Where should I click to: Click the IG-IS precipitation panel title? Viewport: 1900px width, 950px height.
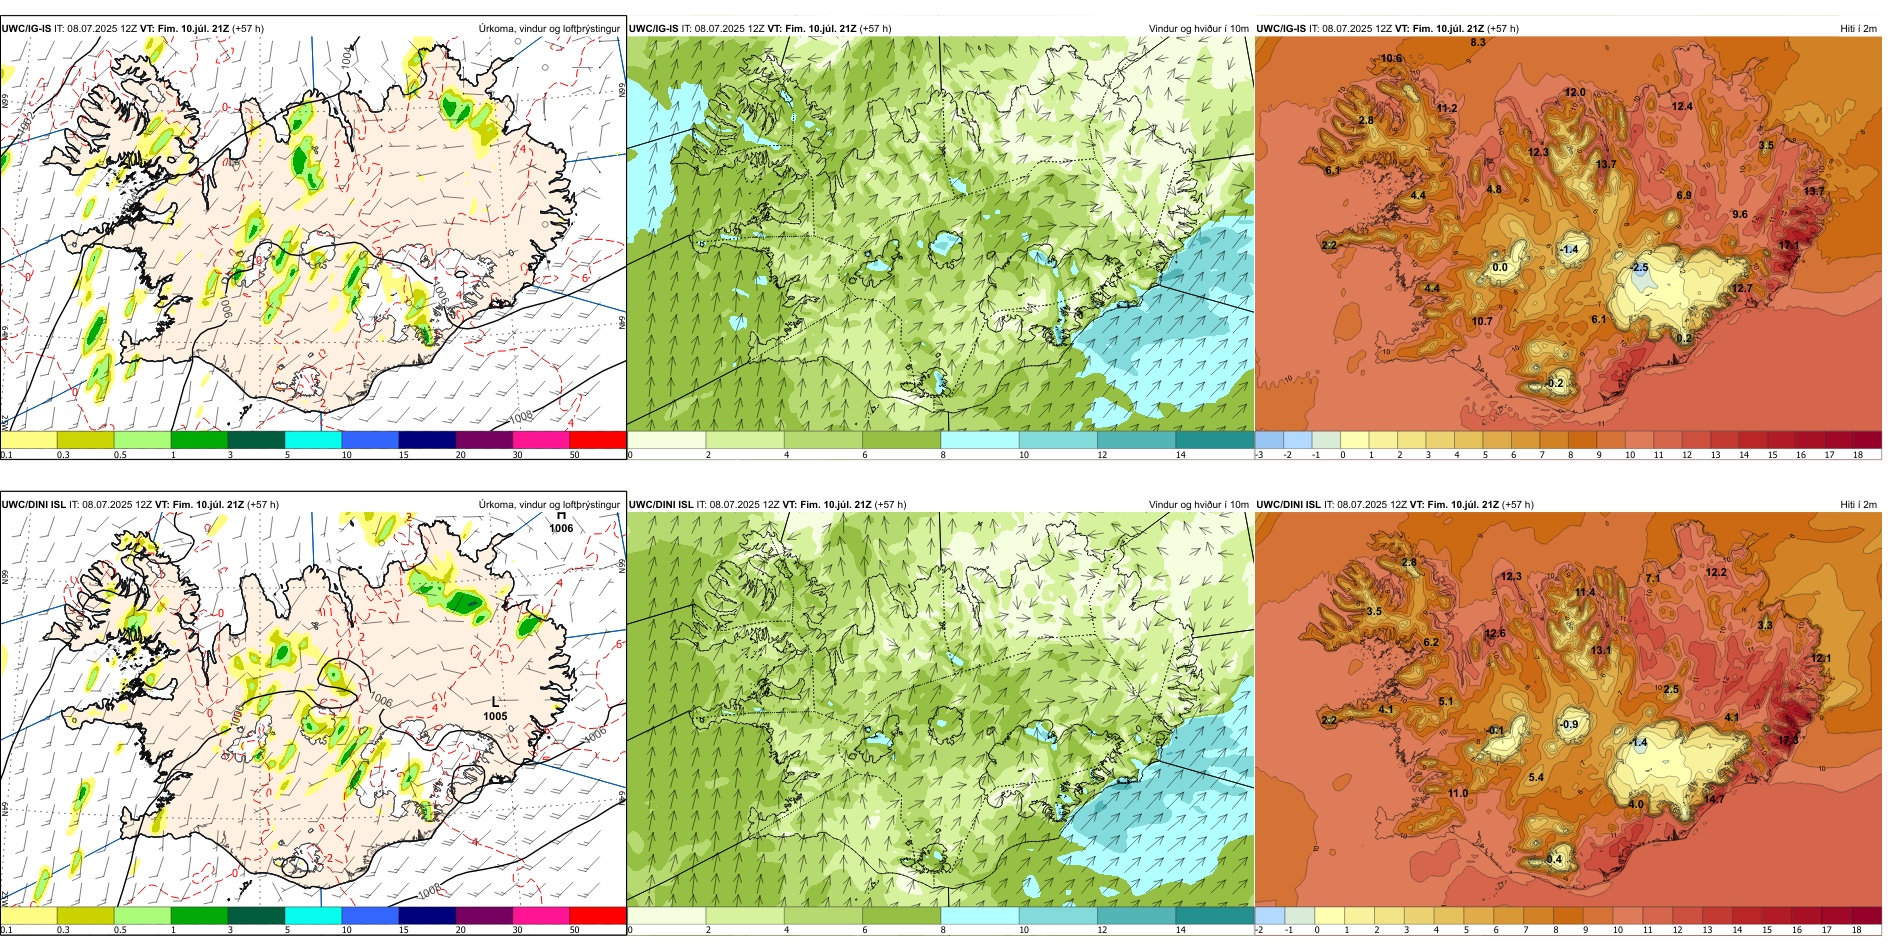coord(133,29)
